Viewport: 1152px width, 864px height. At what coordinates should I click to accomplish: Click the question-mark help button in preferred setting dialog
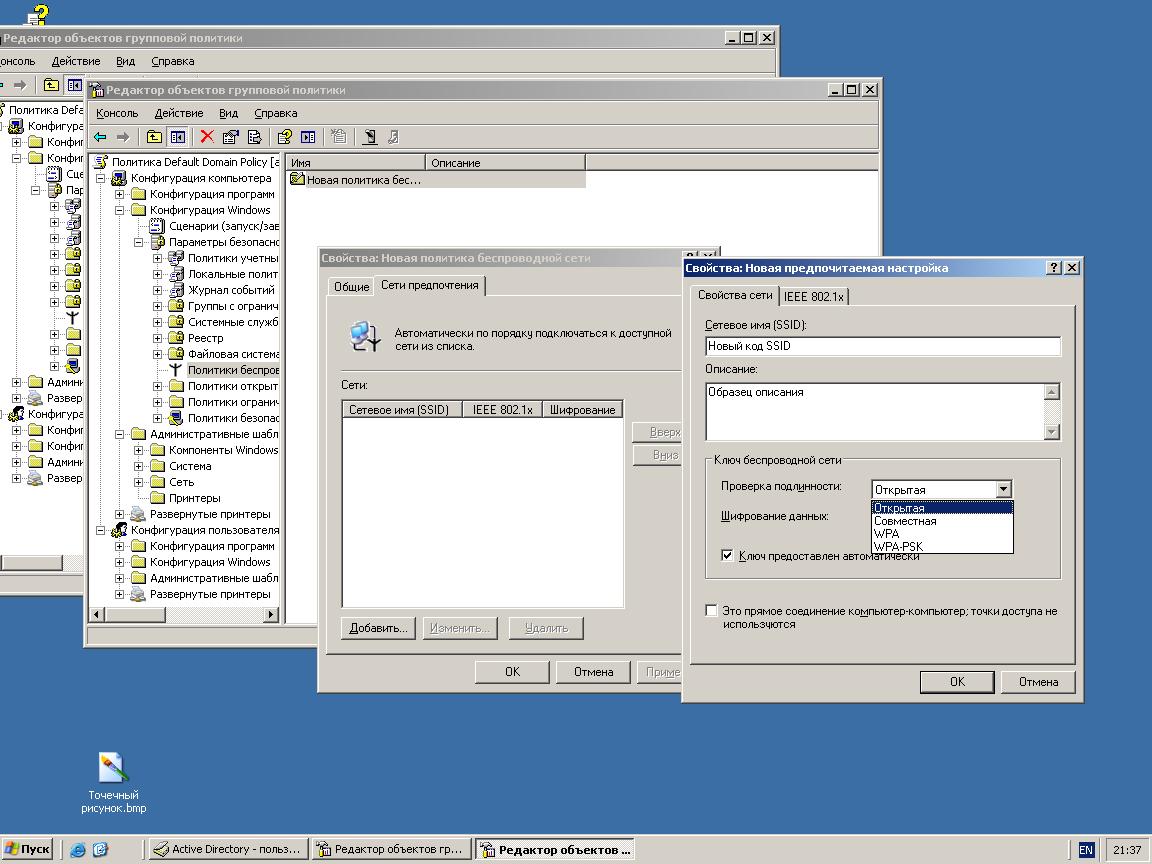tap(1054, 268)
